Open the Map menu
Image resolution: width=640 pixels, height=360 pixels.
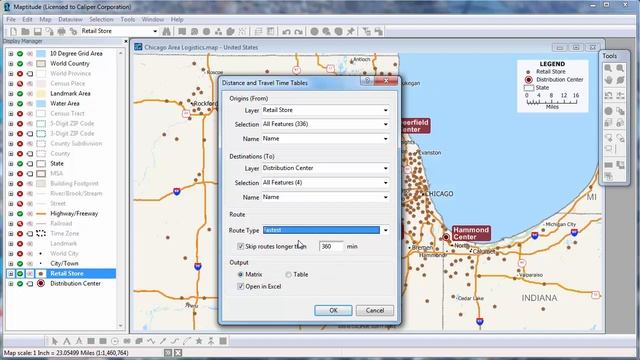pos(45,20)
